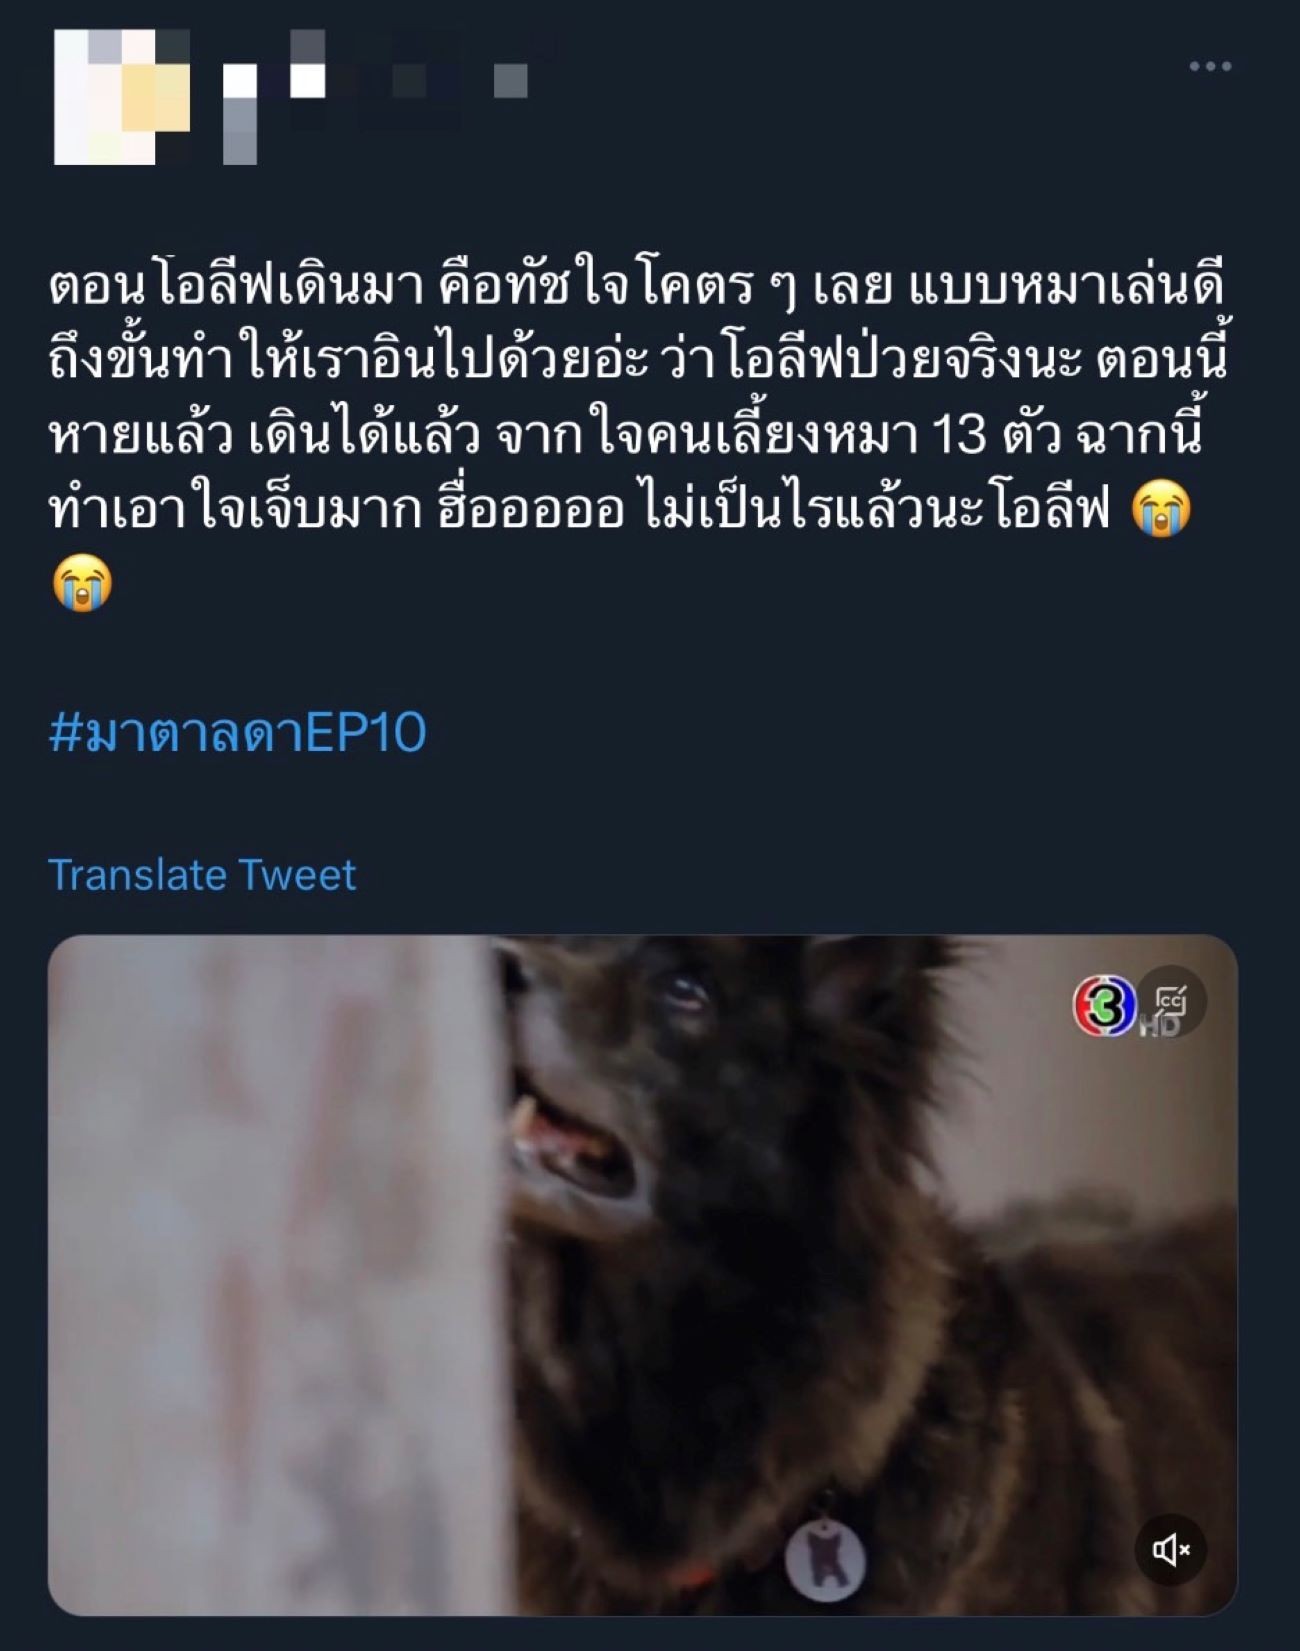Unmute the video with the speaker icon
This screenshot has height=1651, width=1300.
point(1171,1549)
